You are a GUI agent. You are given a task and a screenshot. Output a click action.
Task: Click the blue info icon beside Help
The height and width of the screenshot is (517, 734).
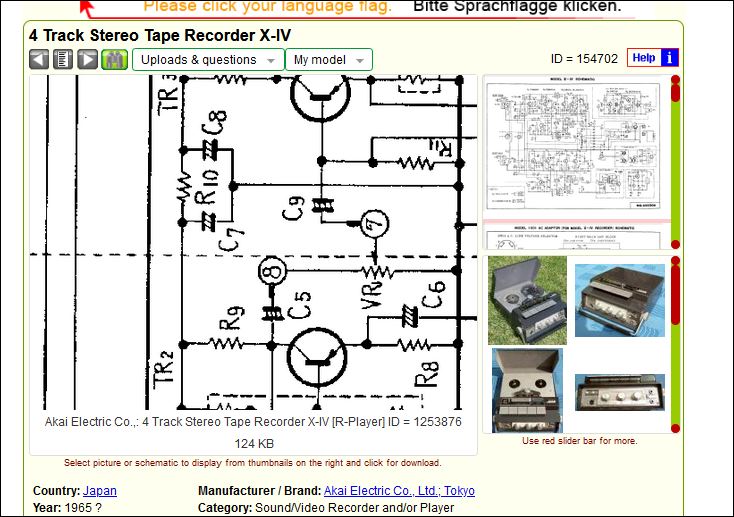pos(669,58)
